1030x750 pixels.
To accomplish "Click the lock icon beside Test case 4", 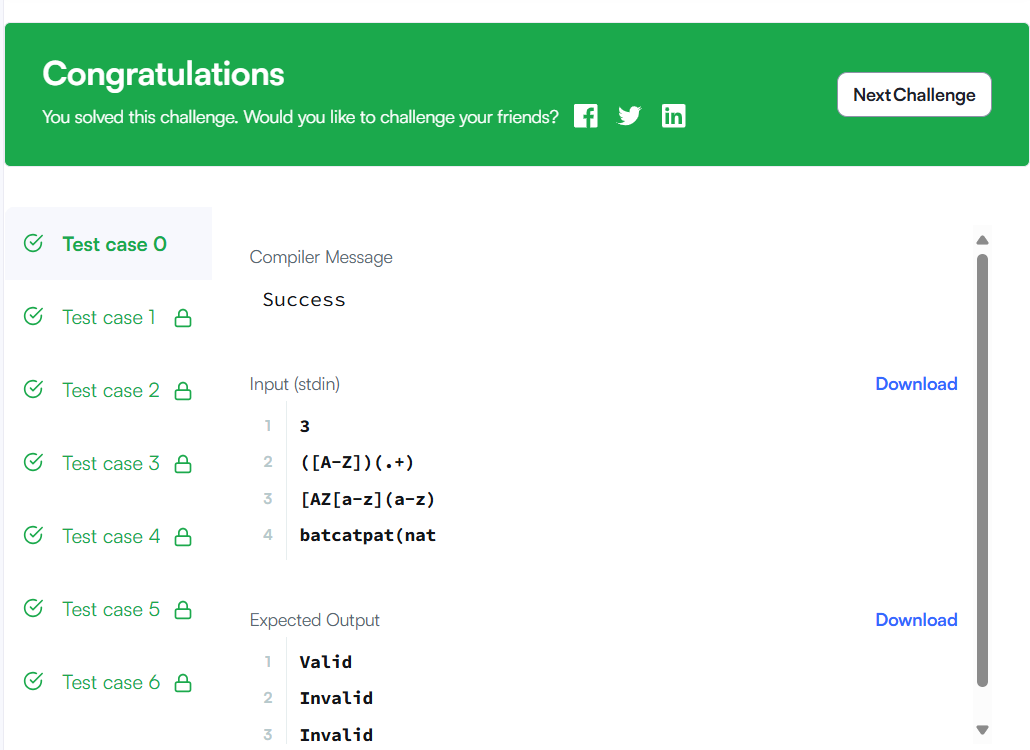I will click(x=183, y=537).
